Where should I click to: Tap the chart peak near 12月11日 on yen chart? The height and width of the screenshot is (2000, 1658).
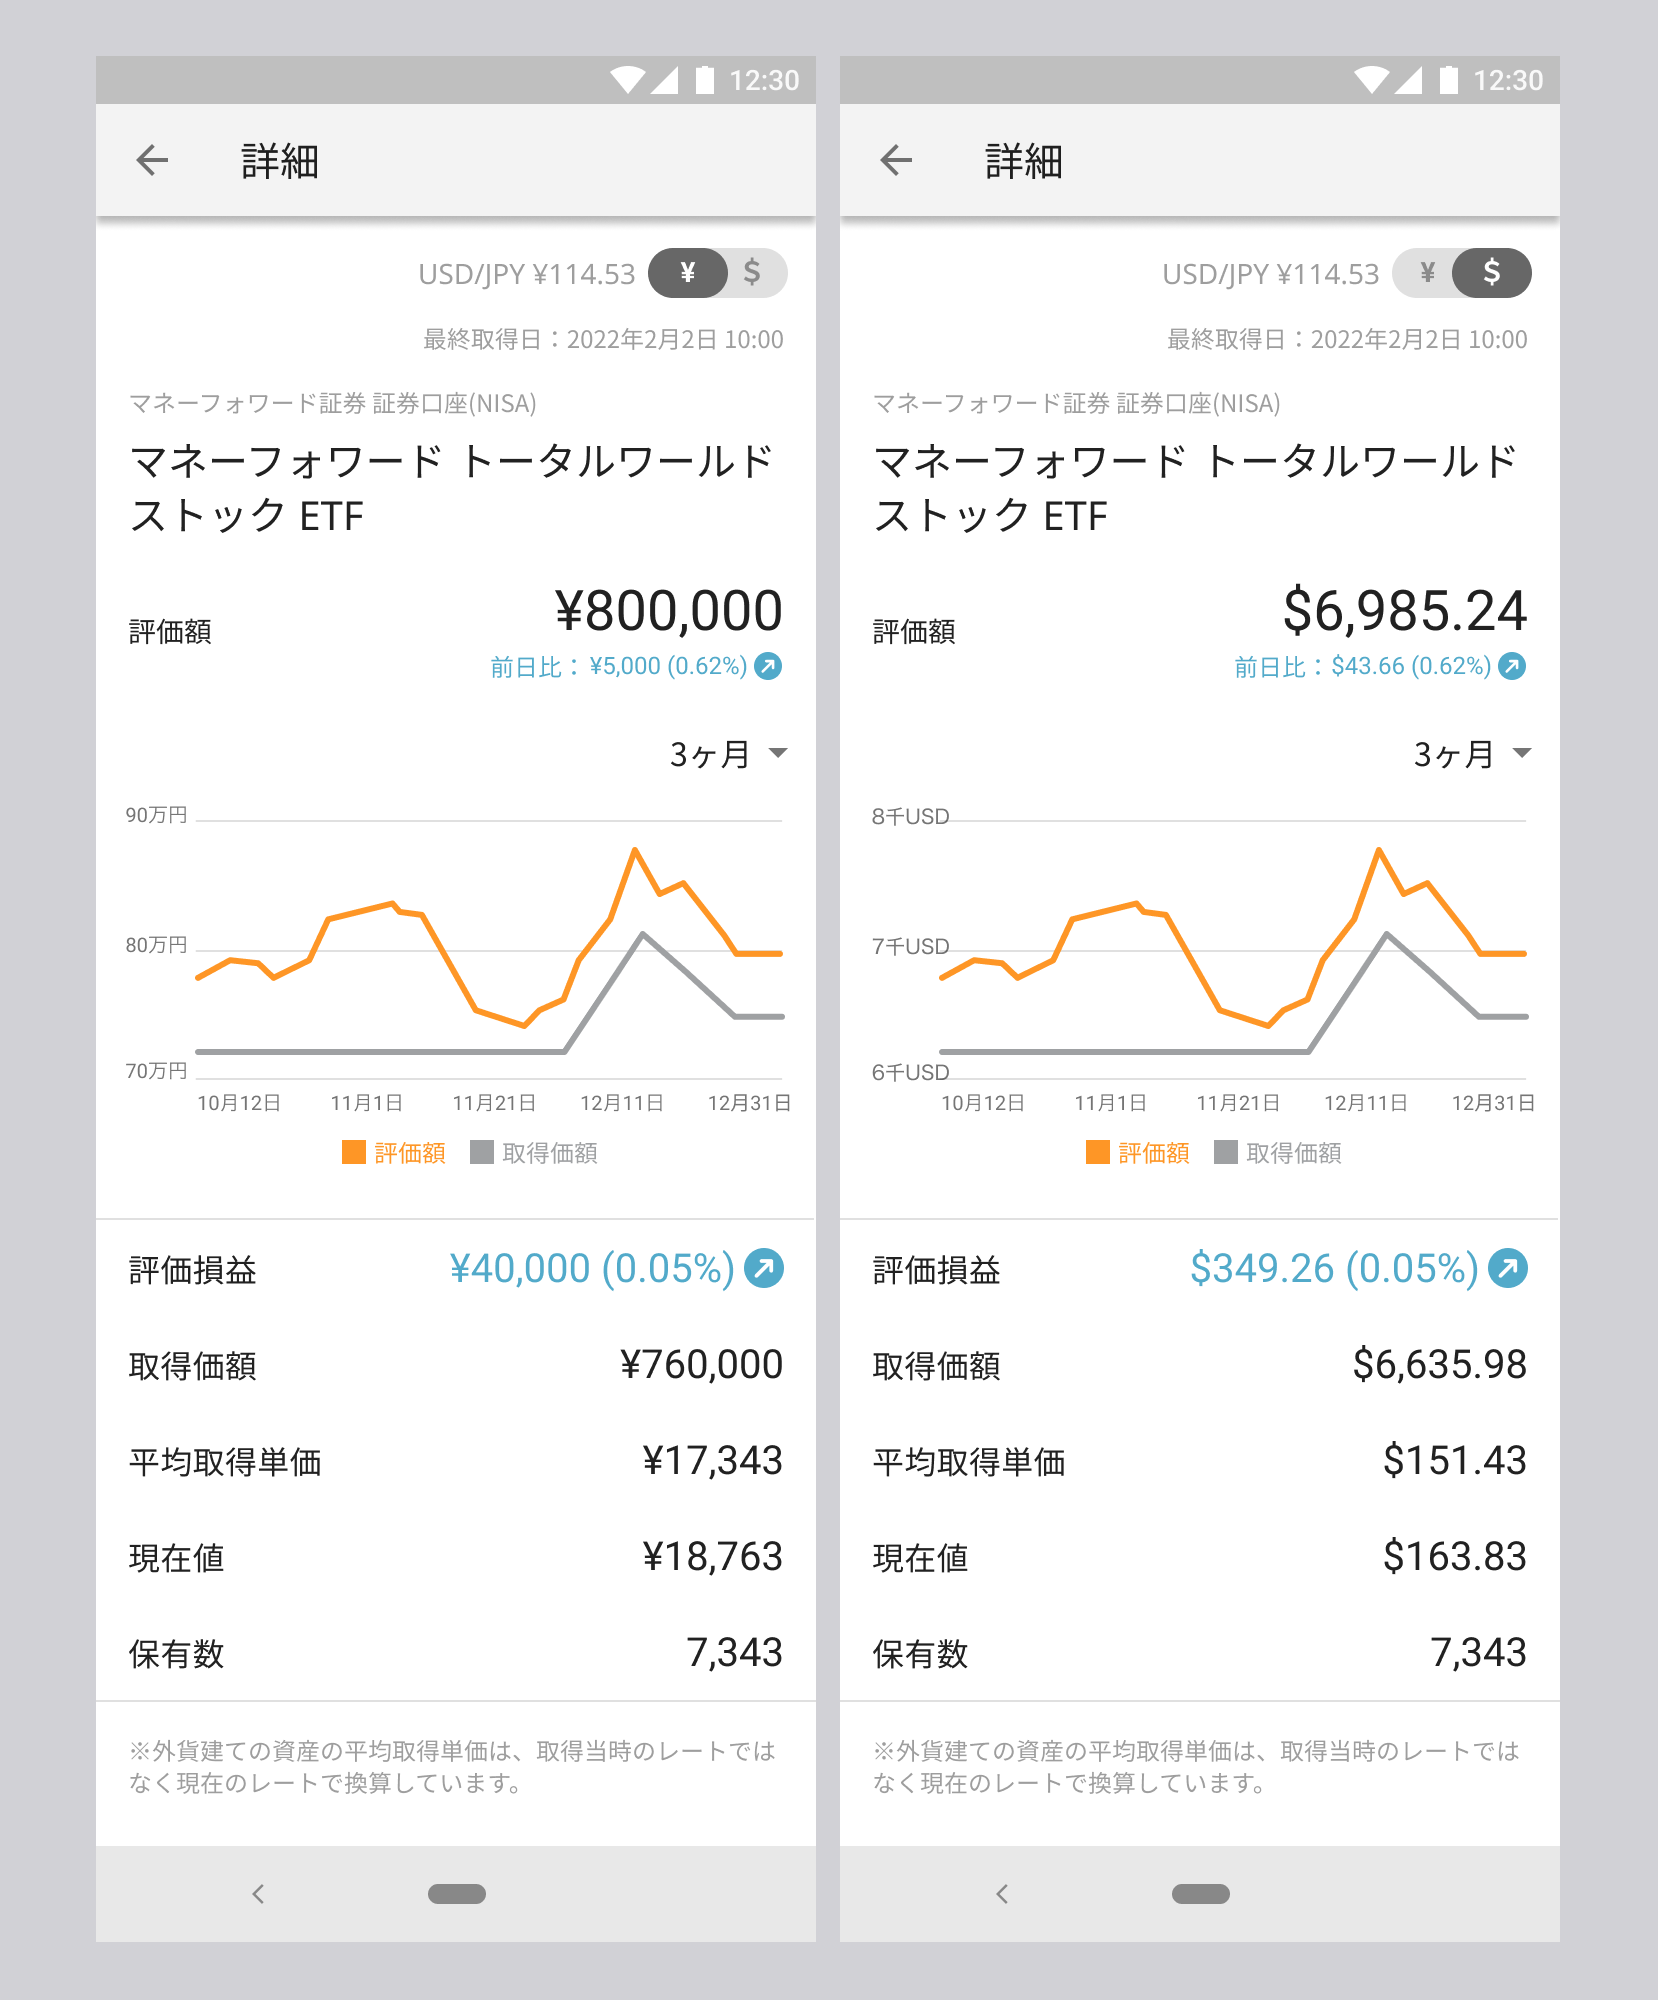click(x=635, y=850)
